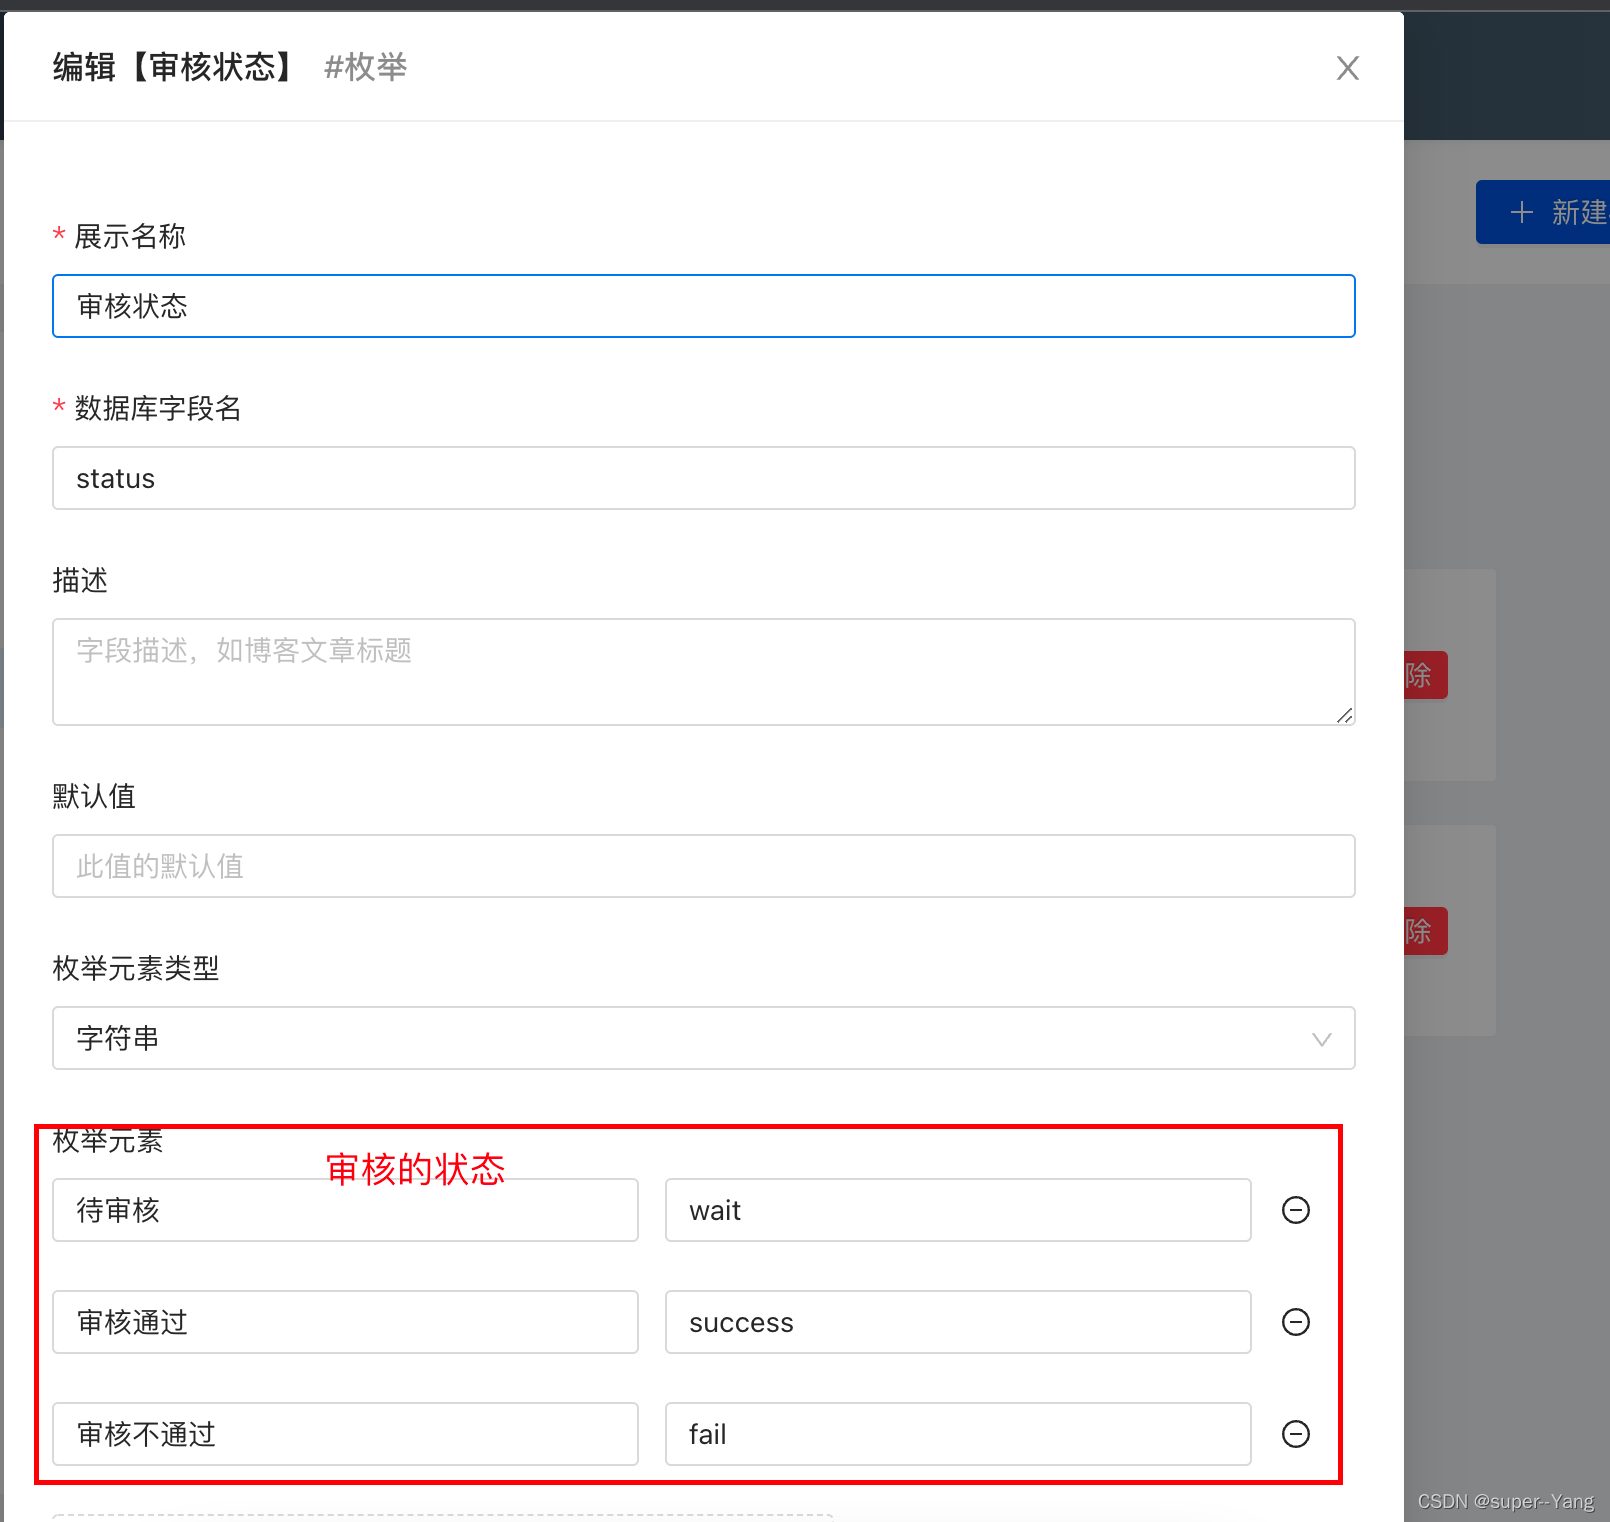Click the #枚举 type tag in dialog title
1610x1522 pixels.
click(x=365, y=67)
